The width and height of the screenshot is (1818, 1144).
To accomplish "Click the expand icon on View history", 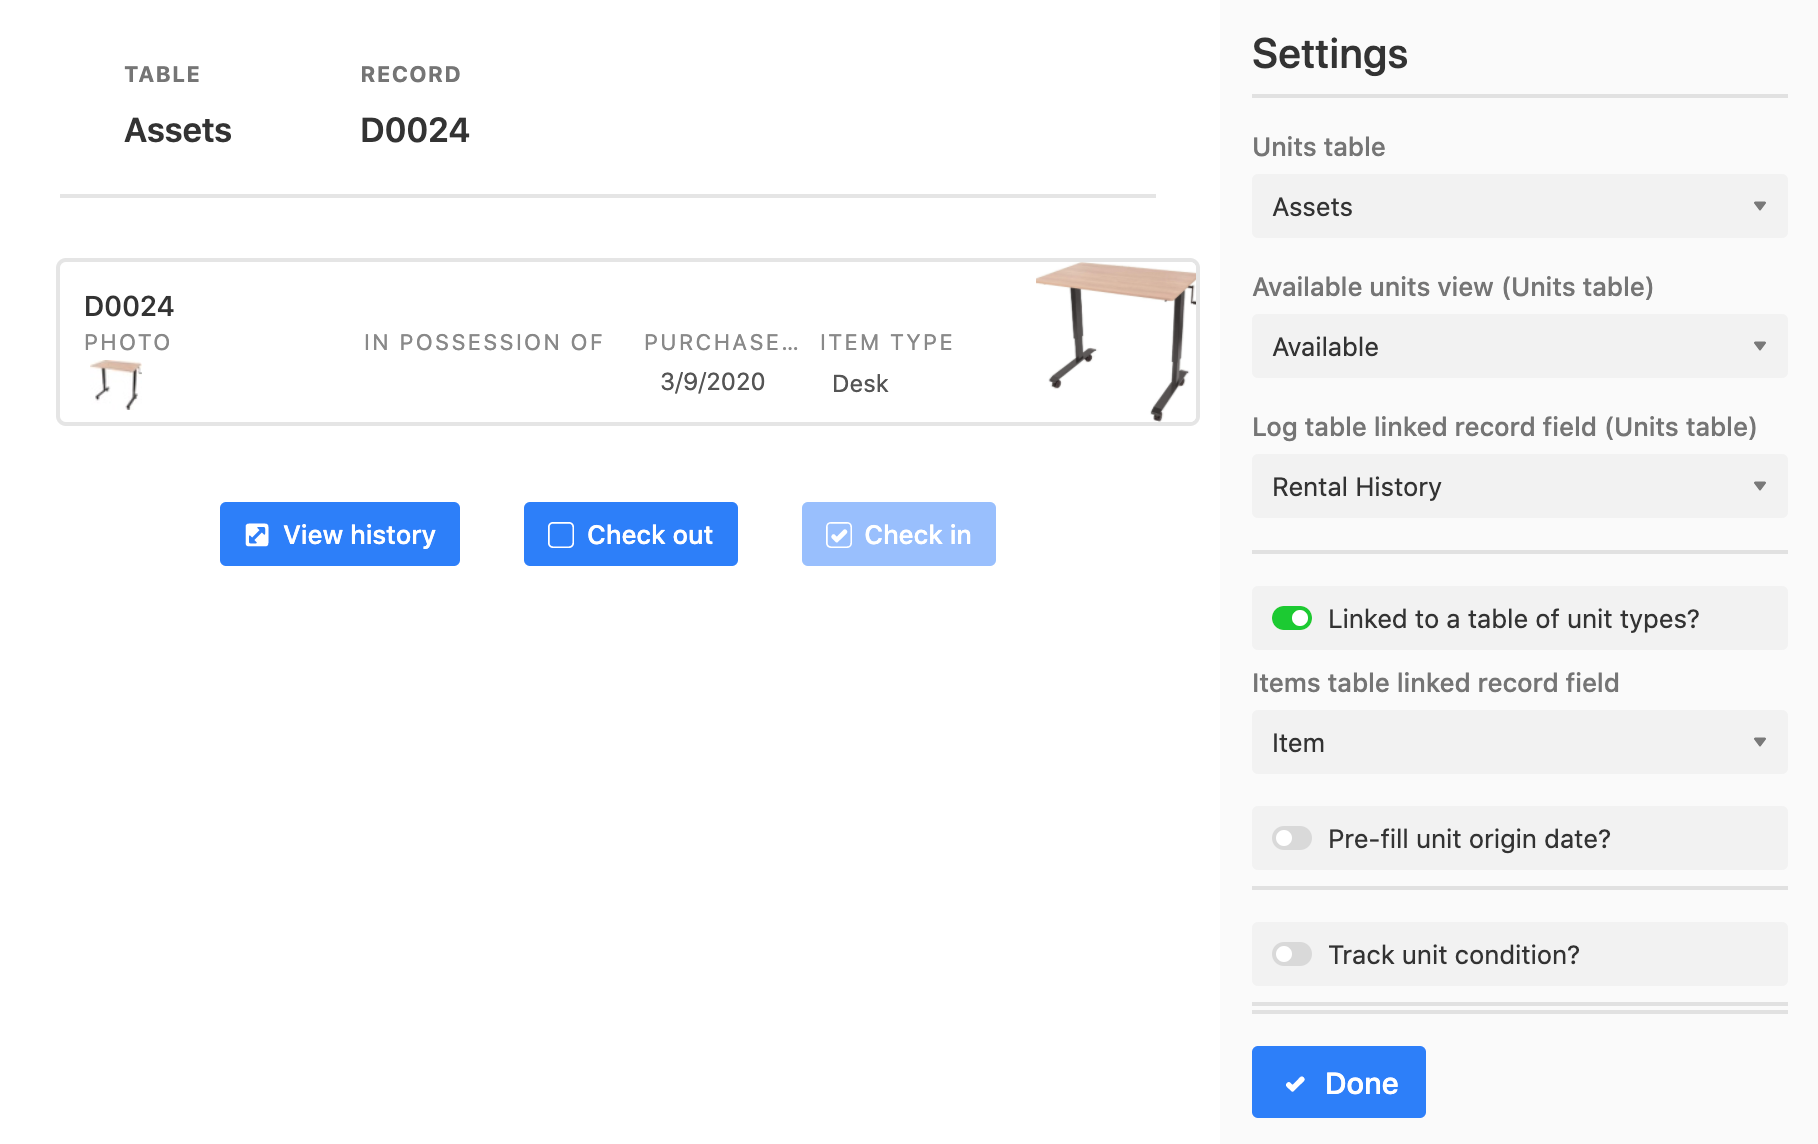I will (257, 535).
